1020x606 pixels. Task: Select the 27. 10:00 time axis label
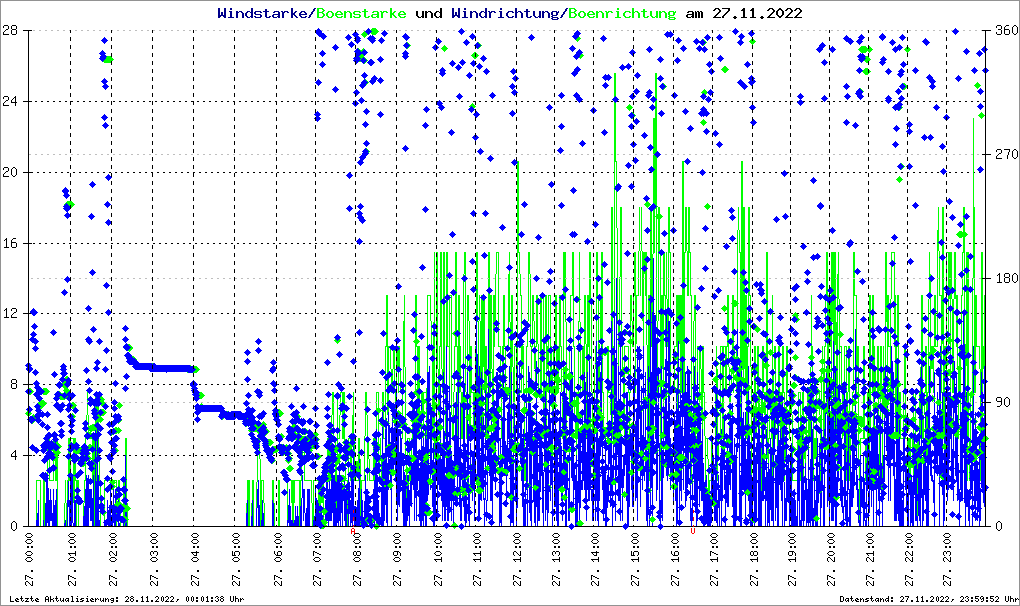(x=438, y=560)
